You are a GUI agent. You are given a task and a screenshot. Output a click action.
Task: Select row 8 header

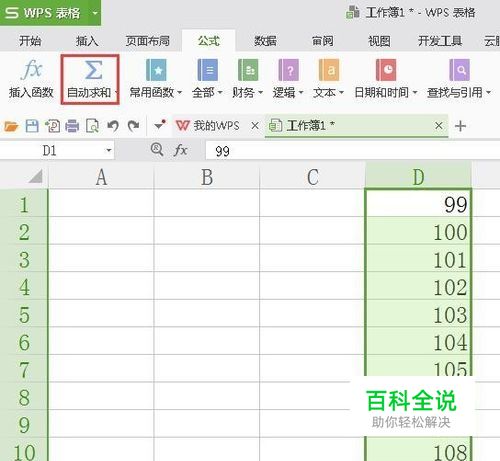point(24,397)
